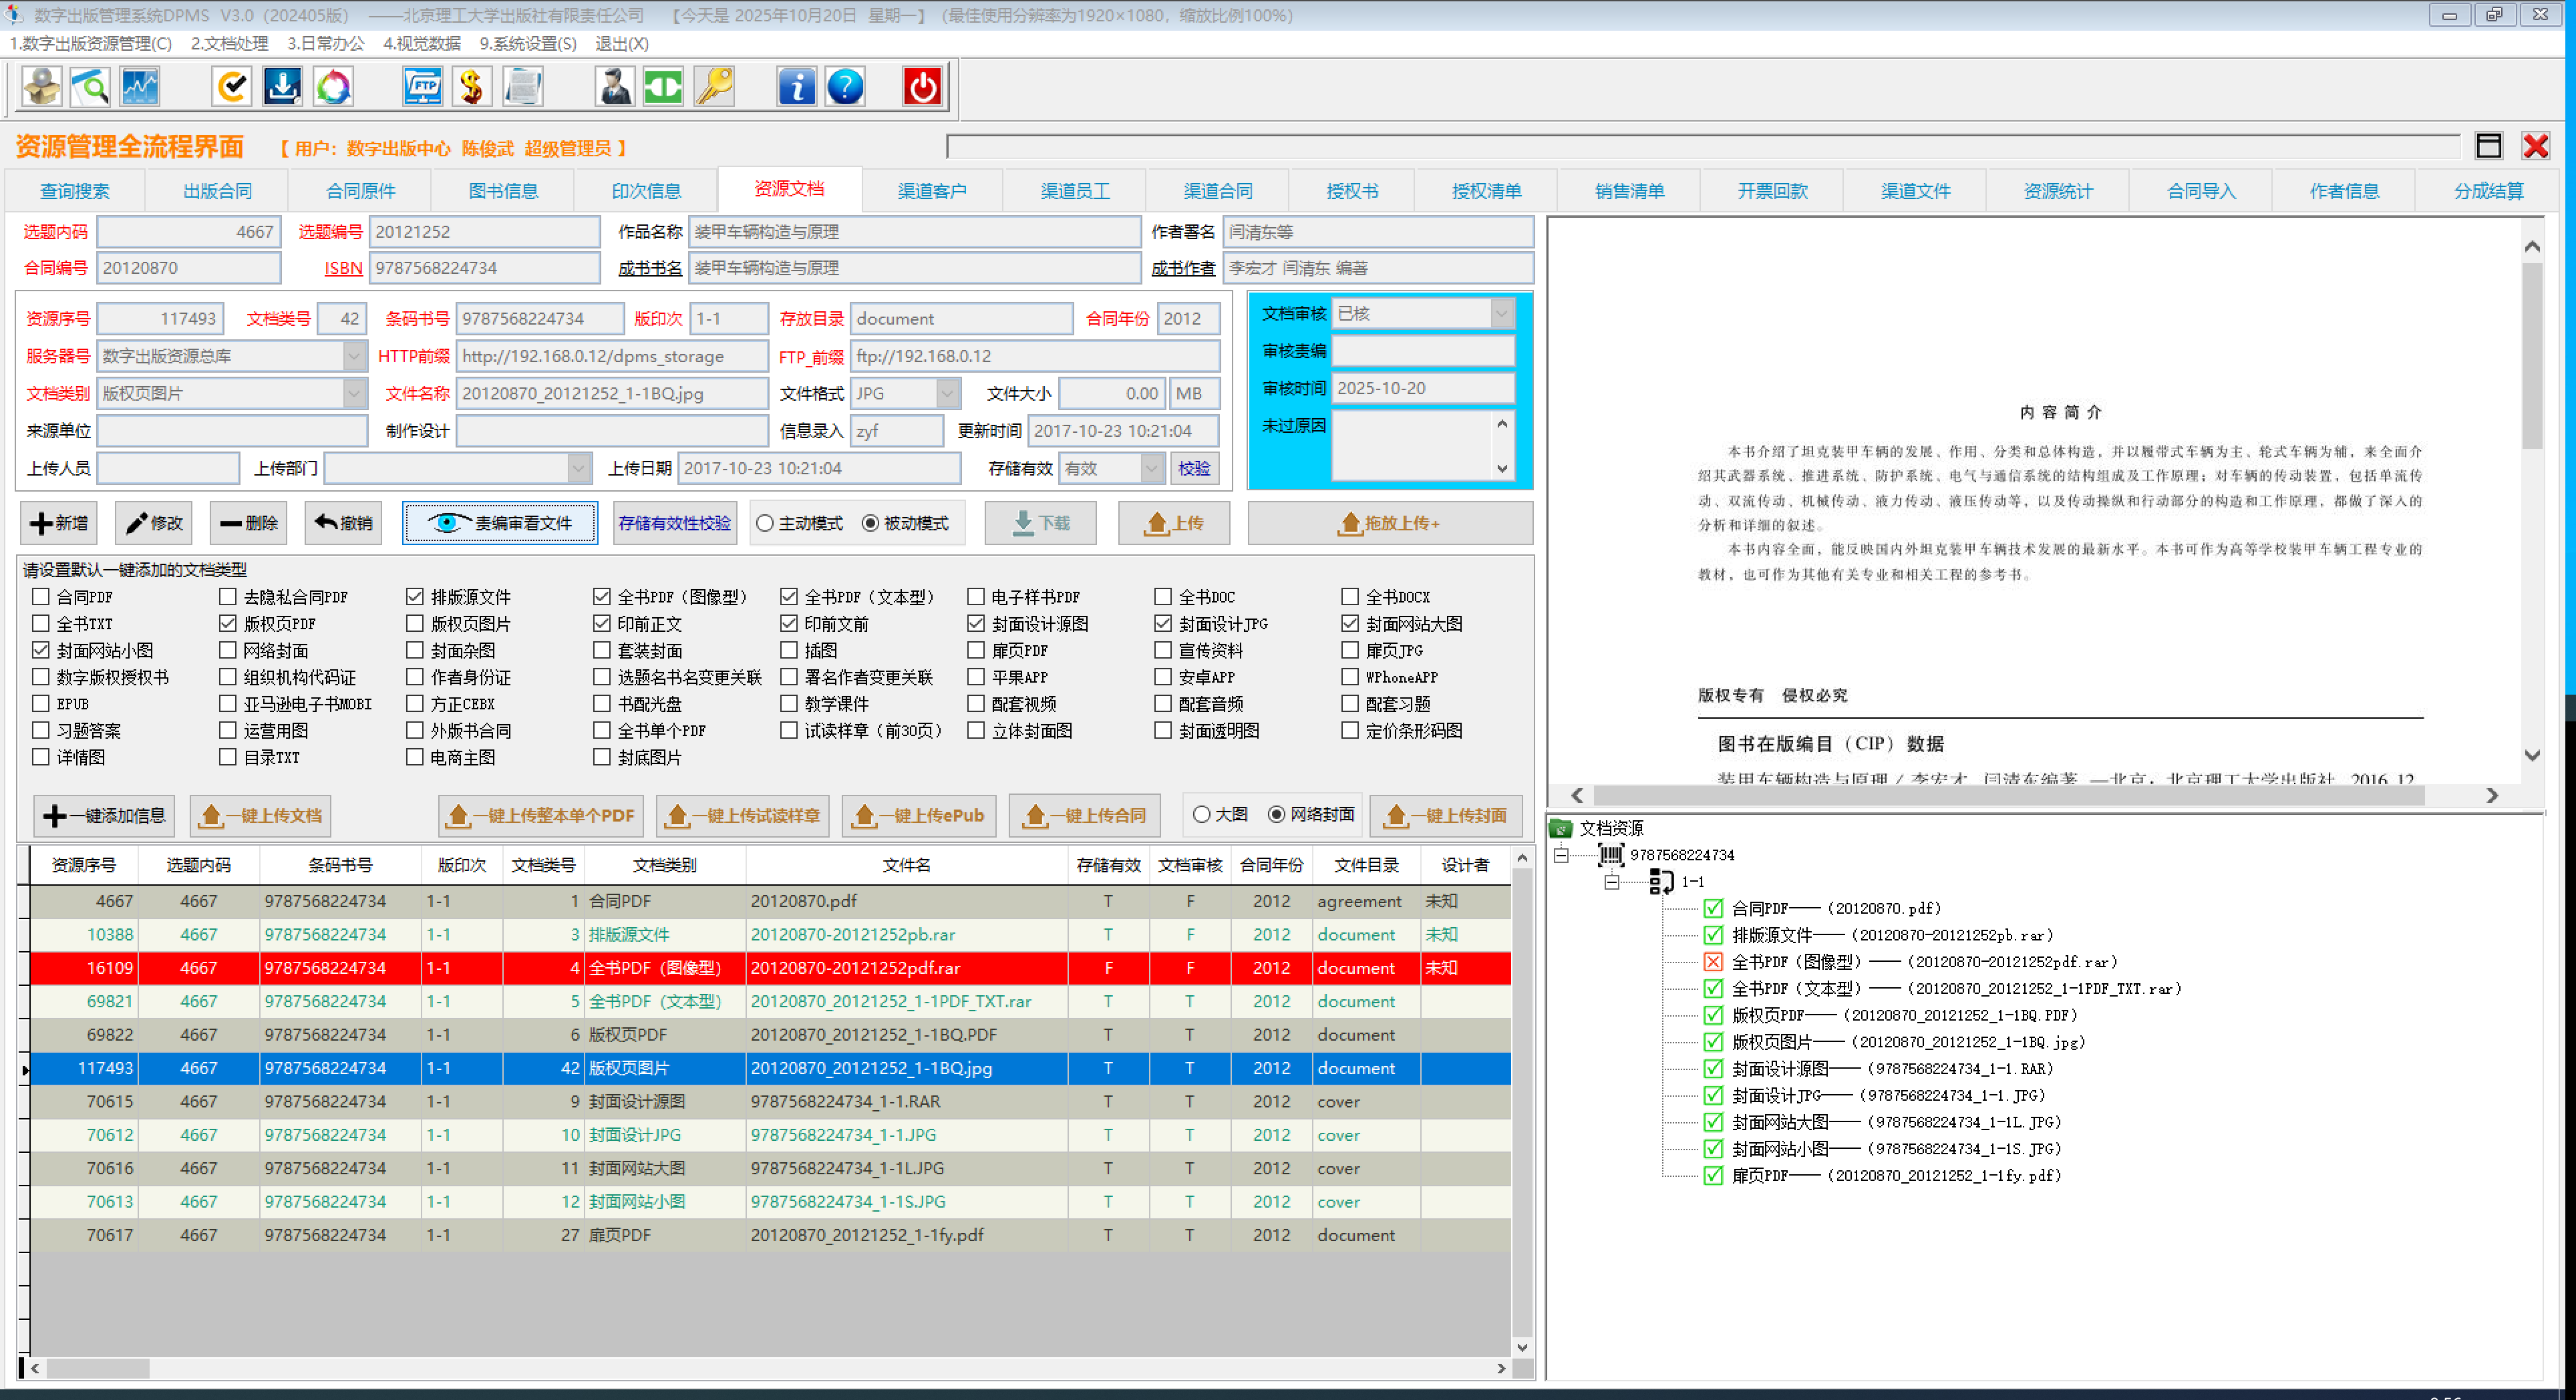Click the 表编审看文件 button
2576x1400 pixels.
[499, 523]
